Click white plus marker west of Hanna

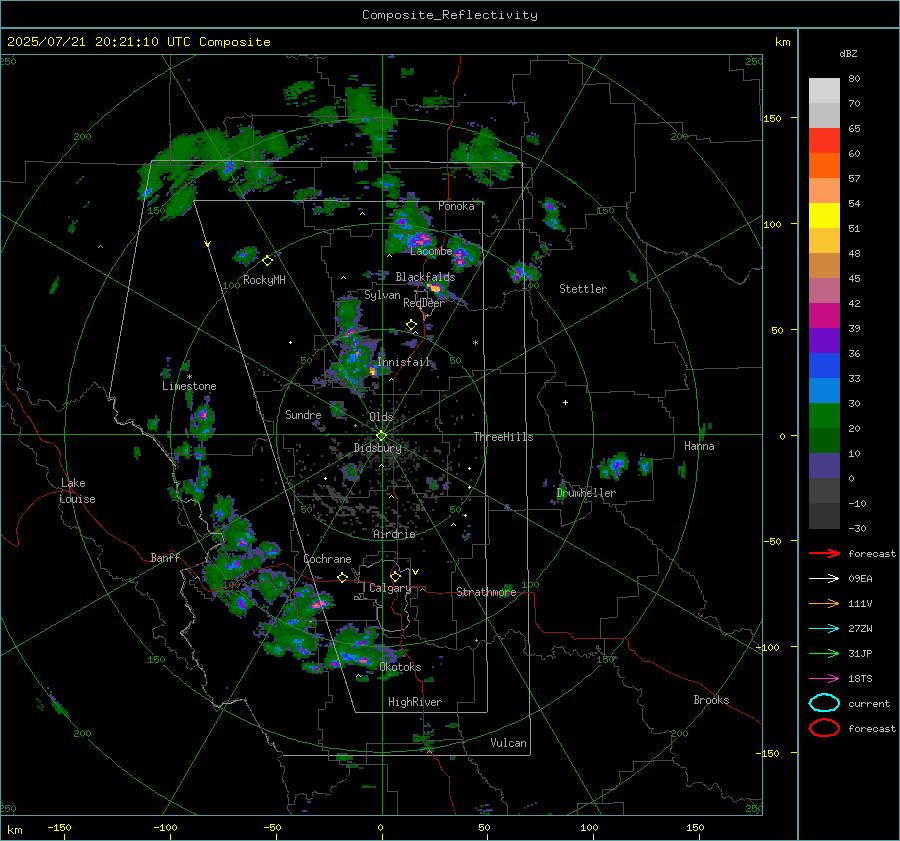pos(565,402)
